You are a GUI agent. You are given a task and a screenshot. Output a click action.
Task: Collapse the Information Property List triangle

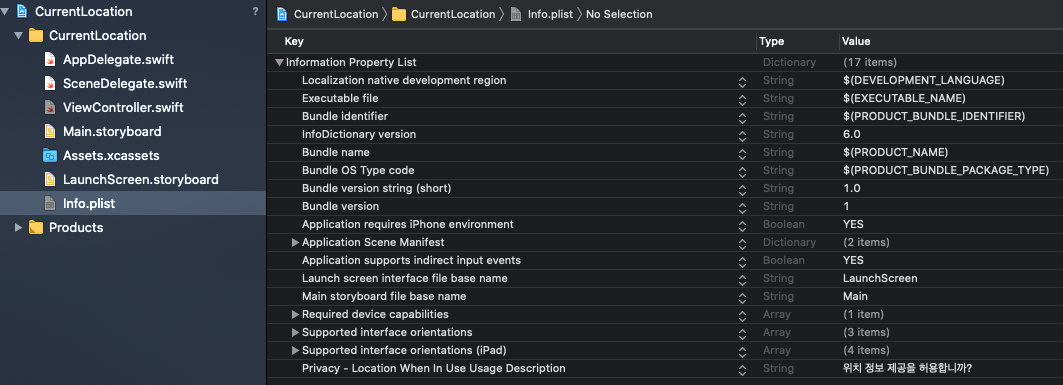(279, 62)
